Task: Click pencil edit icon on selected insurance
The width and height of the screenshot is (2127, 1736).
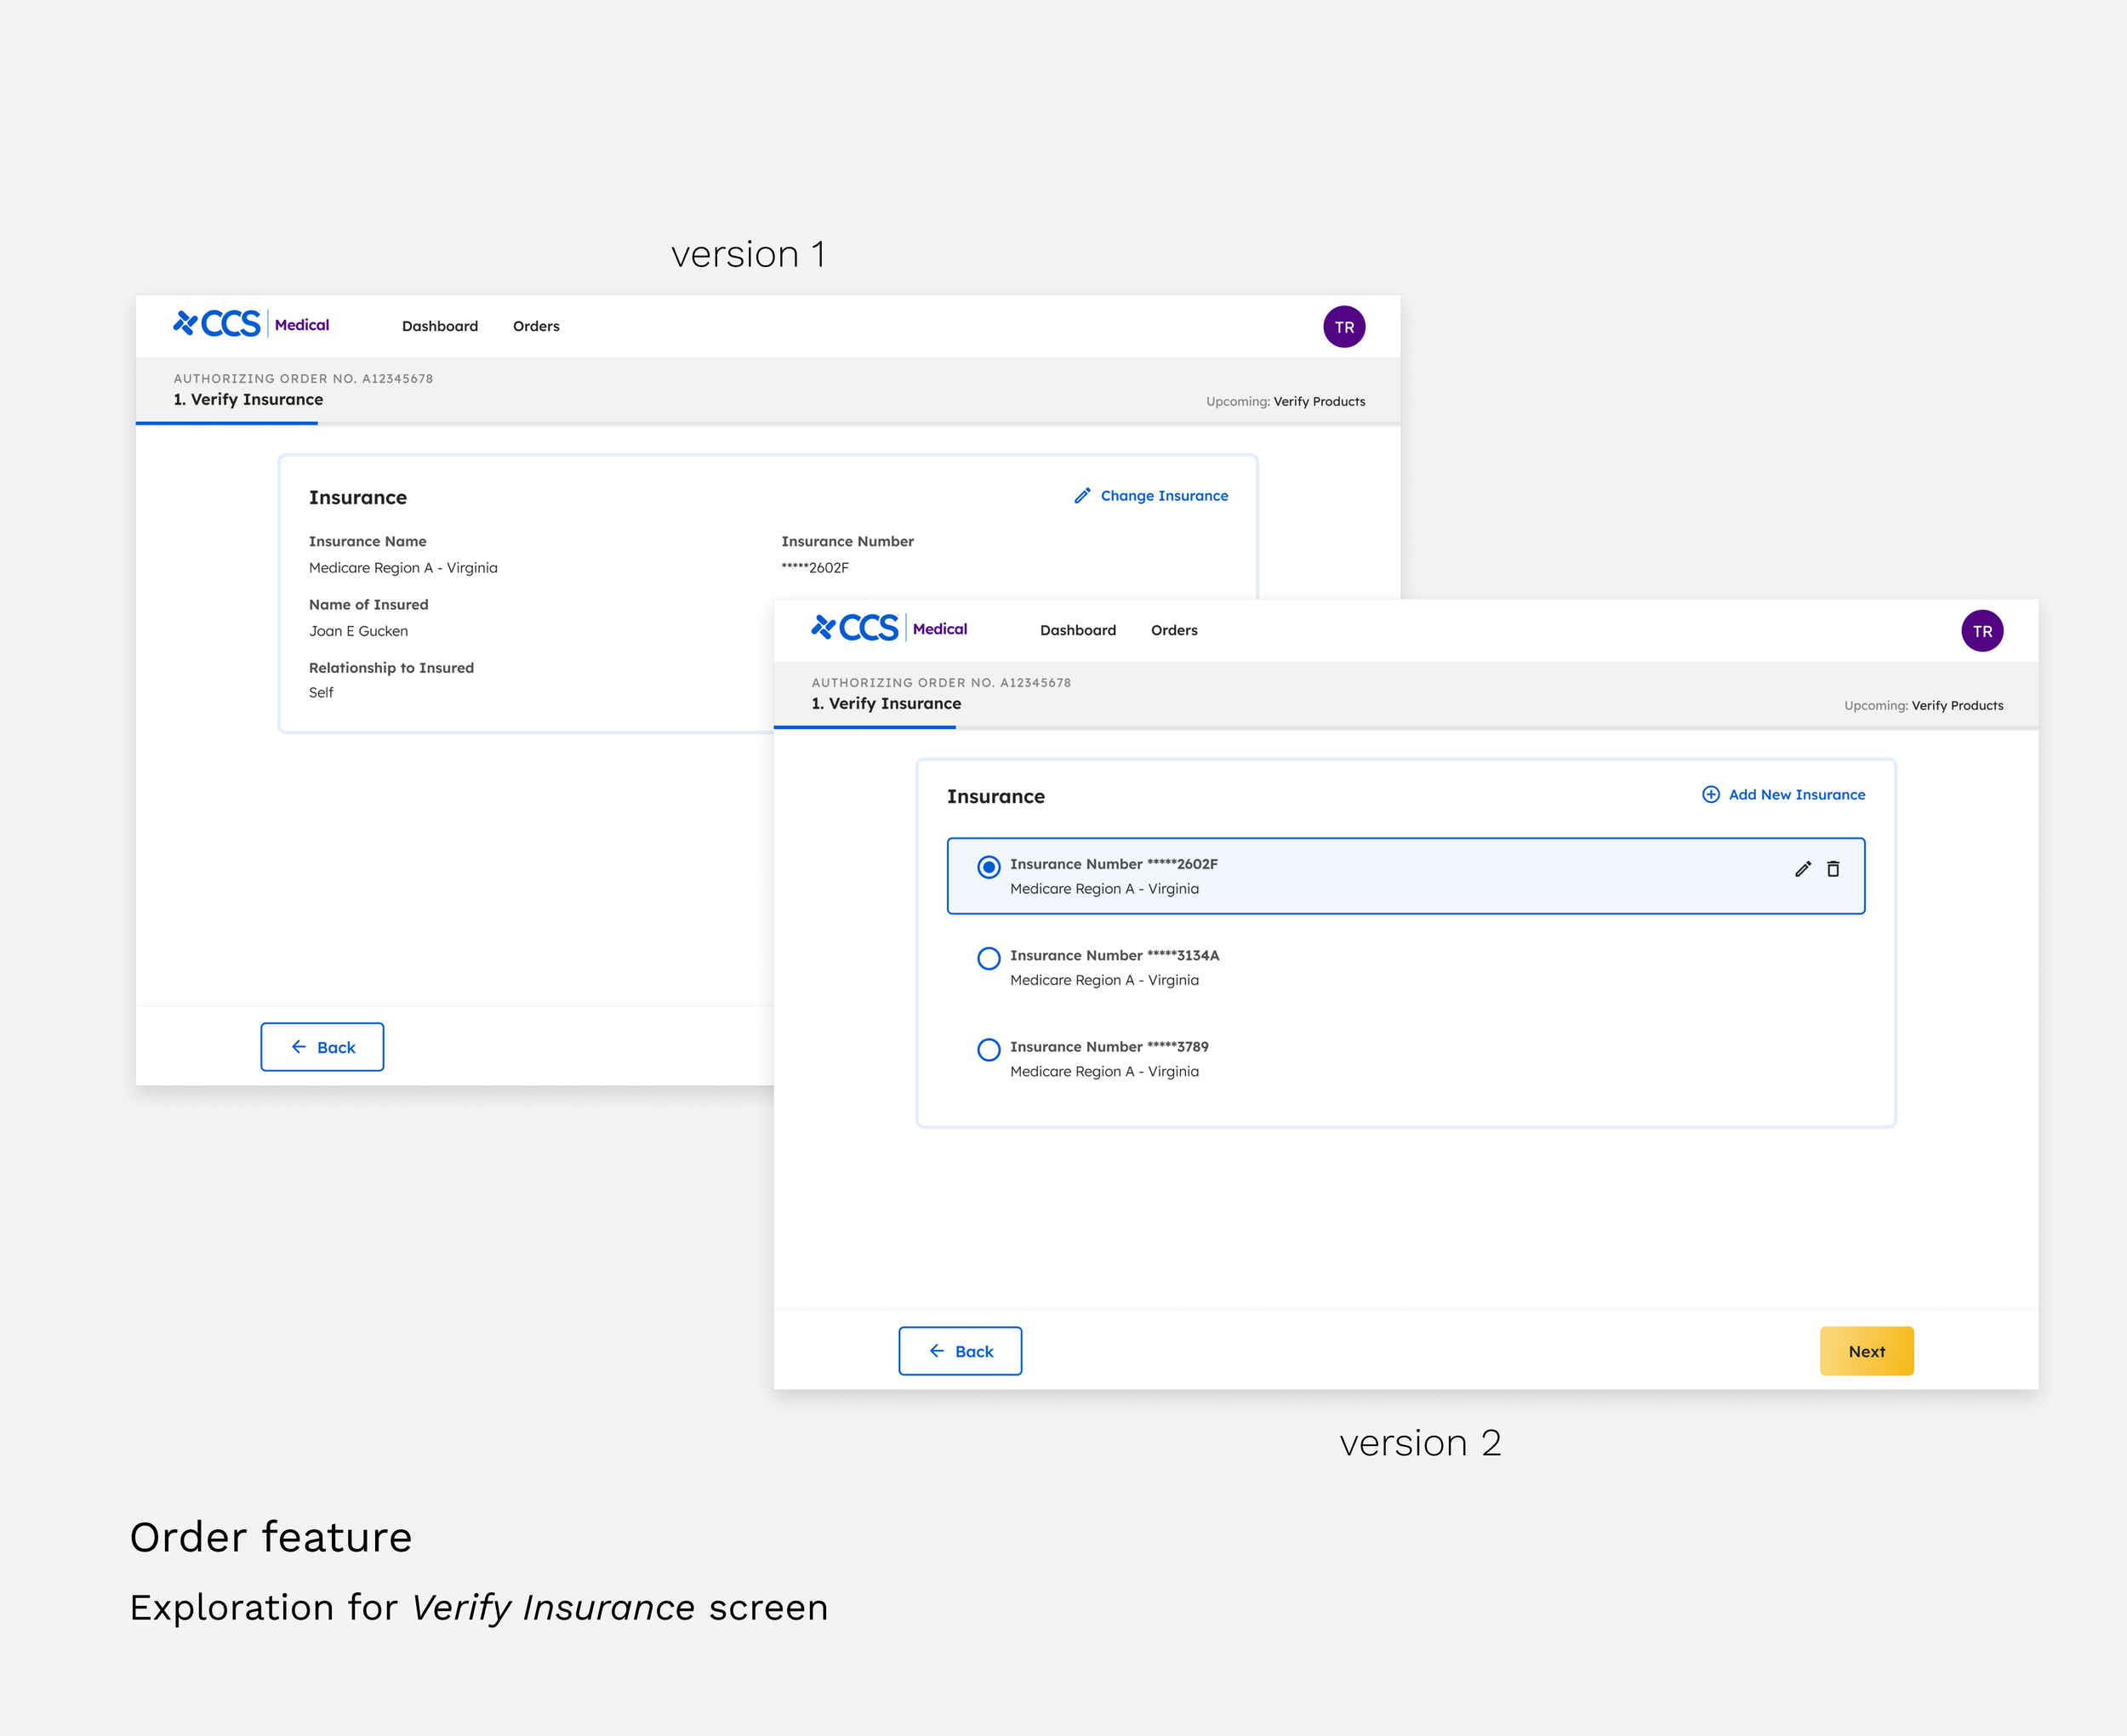Action: tap(1802, 869)
